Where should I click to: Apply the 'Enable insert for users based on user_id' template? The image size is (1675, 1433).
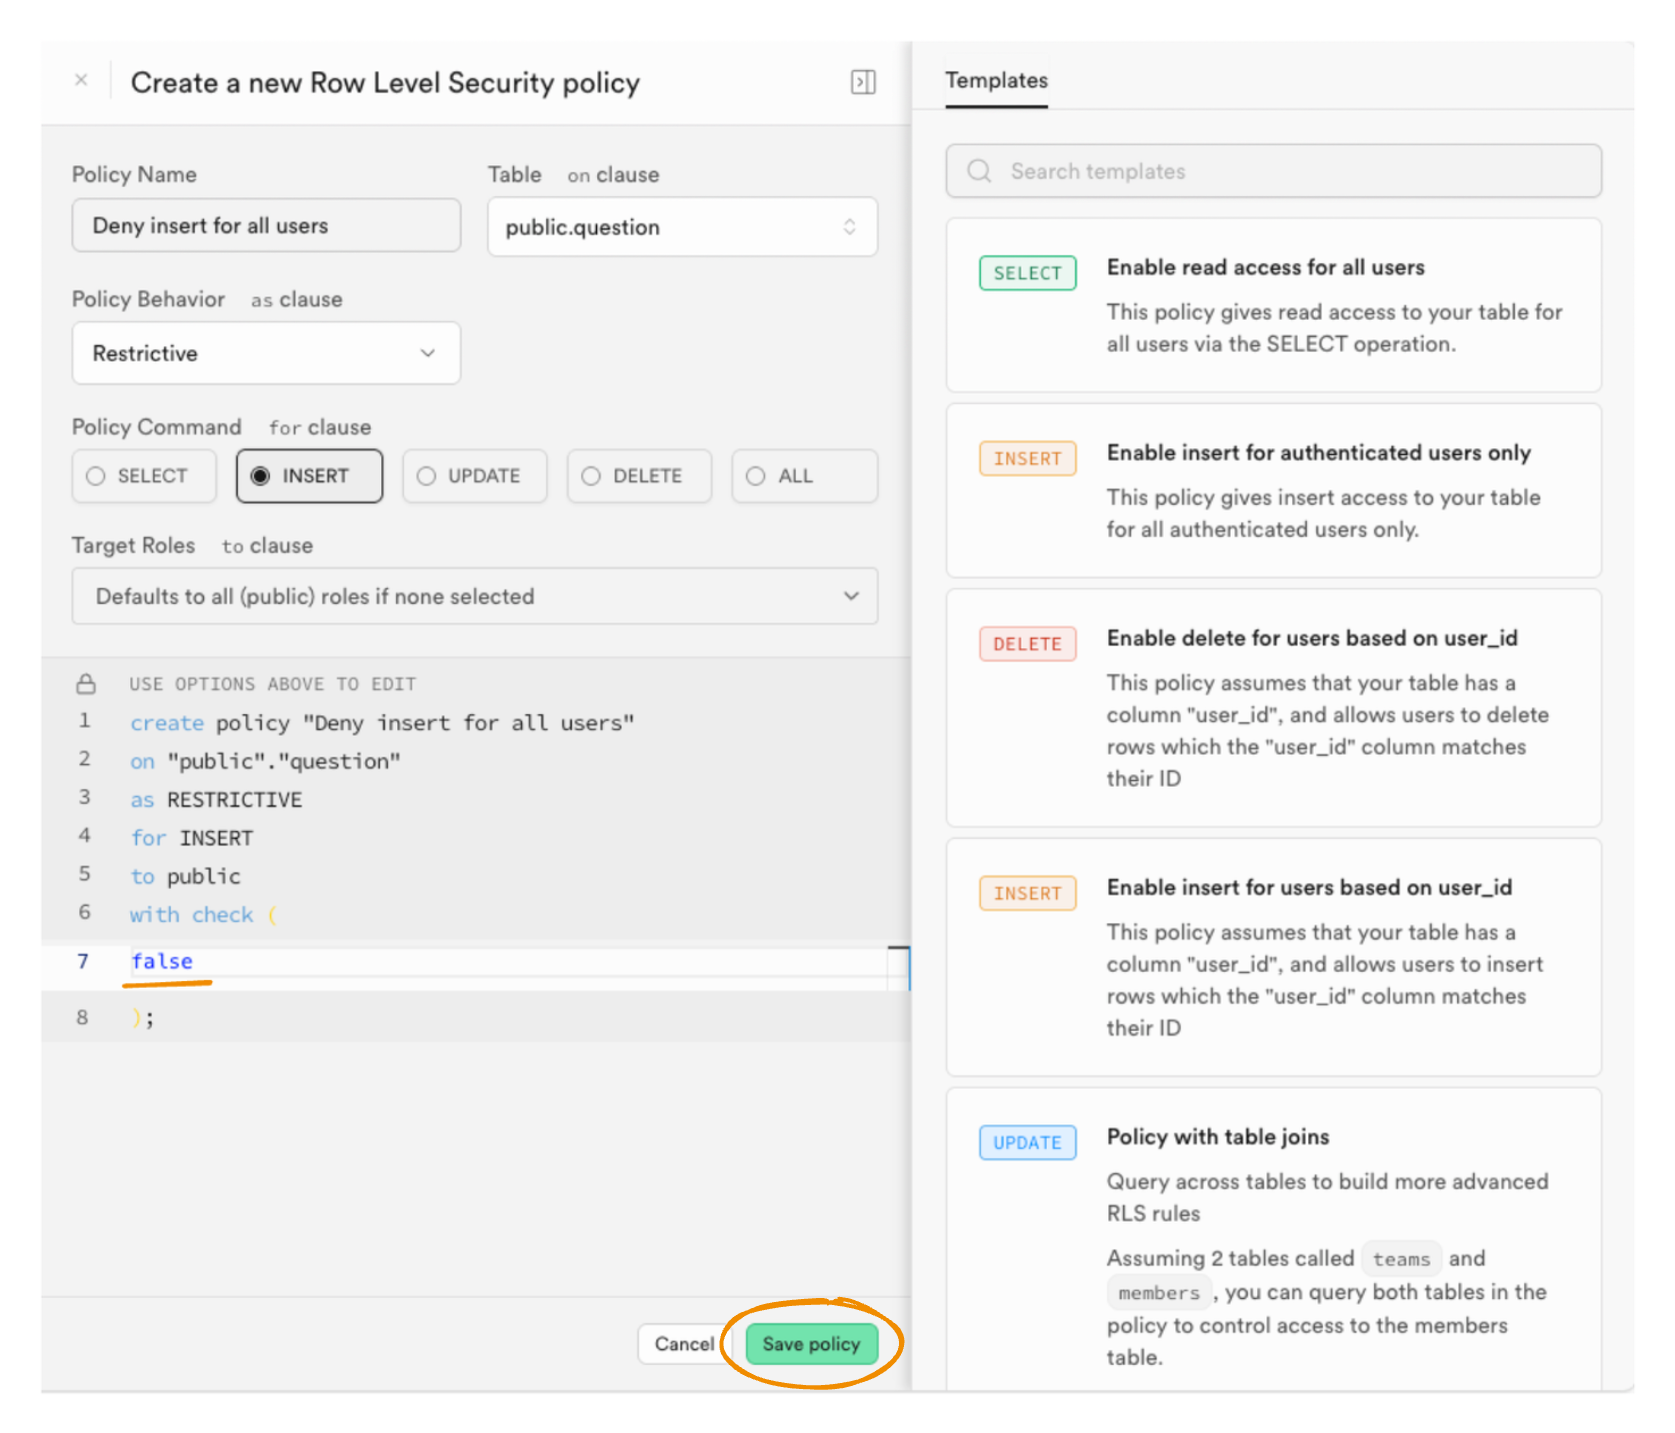point(1273,956)
